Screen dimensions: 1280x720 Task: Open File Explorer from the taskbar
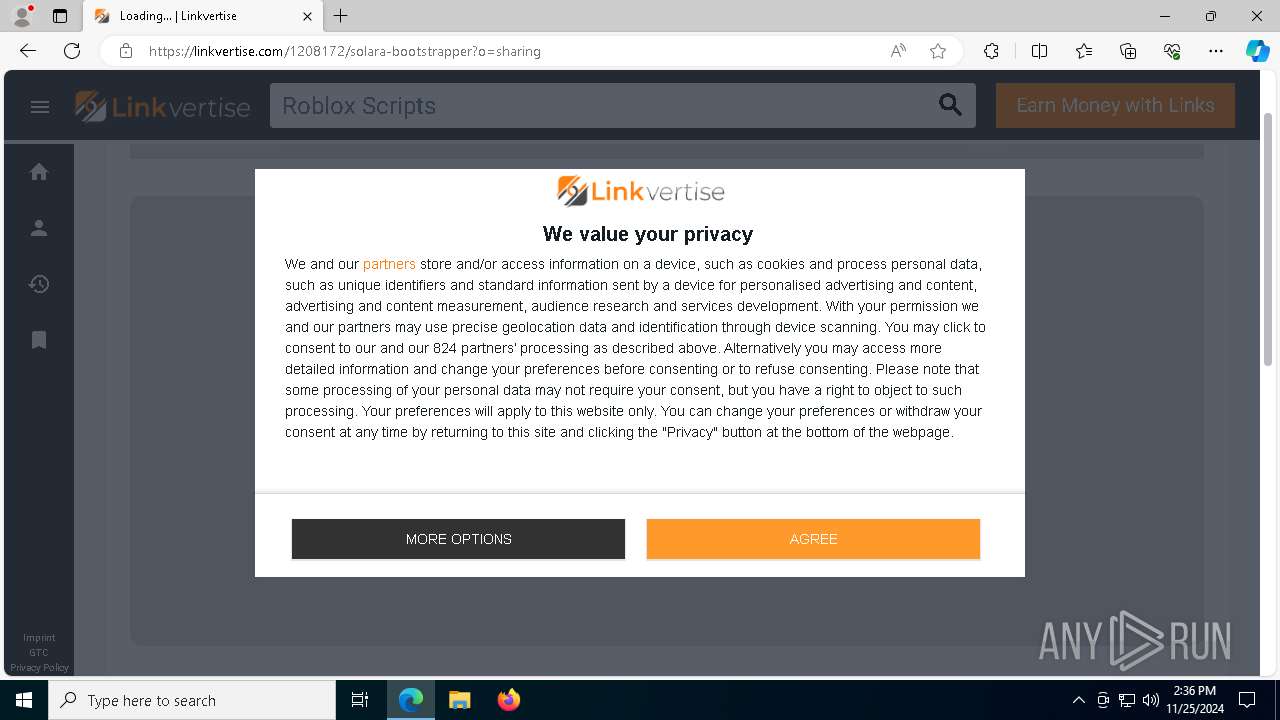[459, 700]
